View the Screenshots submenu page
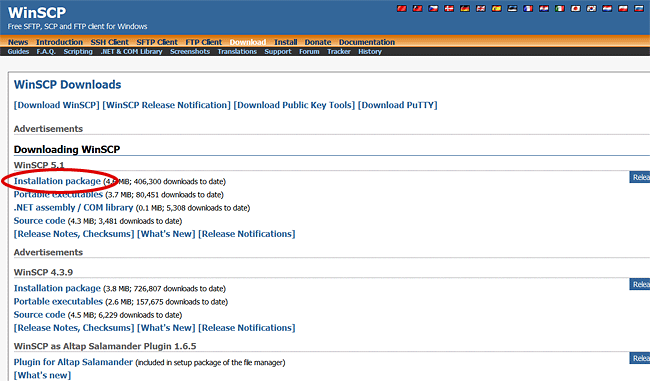This screenshot has width=650, height=381. (x=190, y=51)
